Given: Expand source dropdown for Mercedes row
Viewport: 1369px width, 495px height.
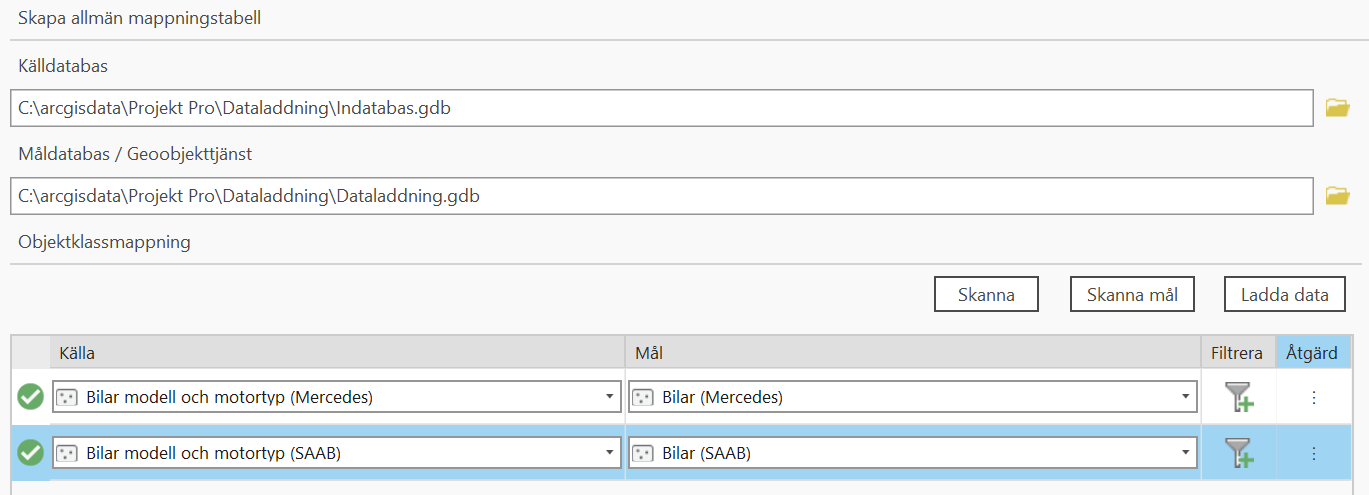Looking at the screenshot, I should (610, 397).
